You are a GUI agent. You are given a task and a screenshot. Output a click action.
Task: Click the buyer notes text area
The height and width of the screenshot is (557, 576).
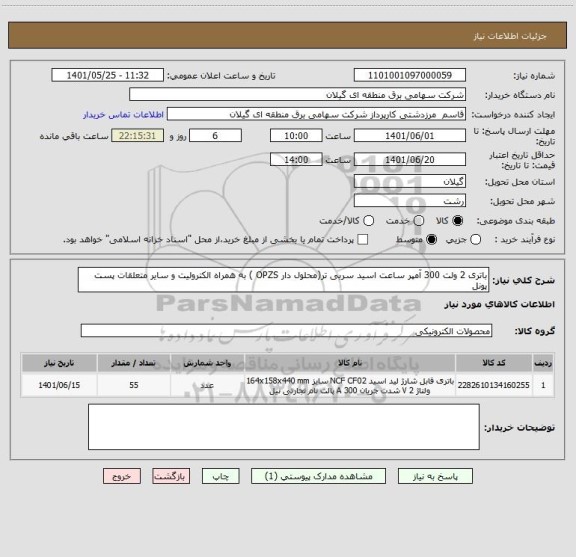point(284,427)
